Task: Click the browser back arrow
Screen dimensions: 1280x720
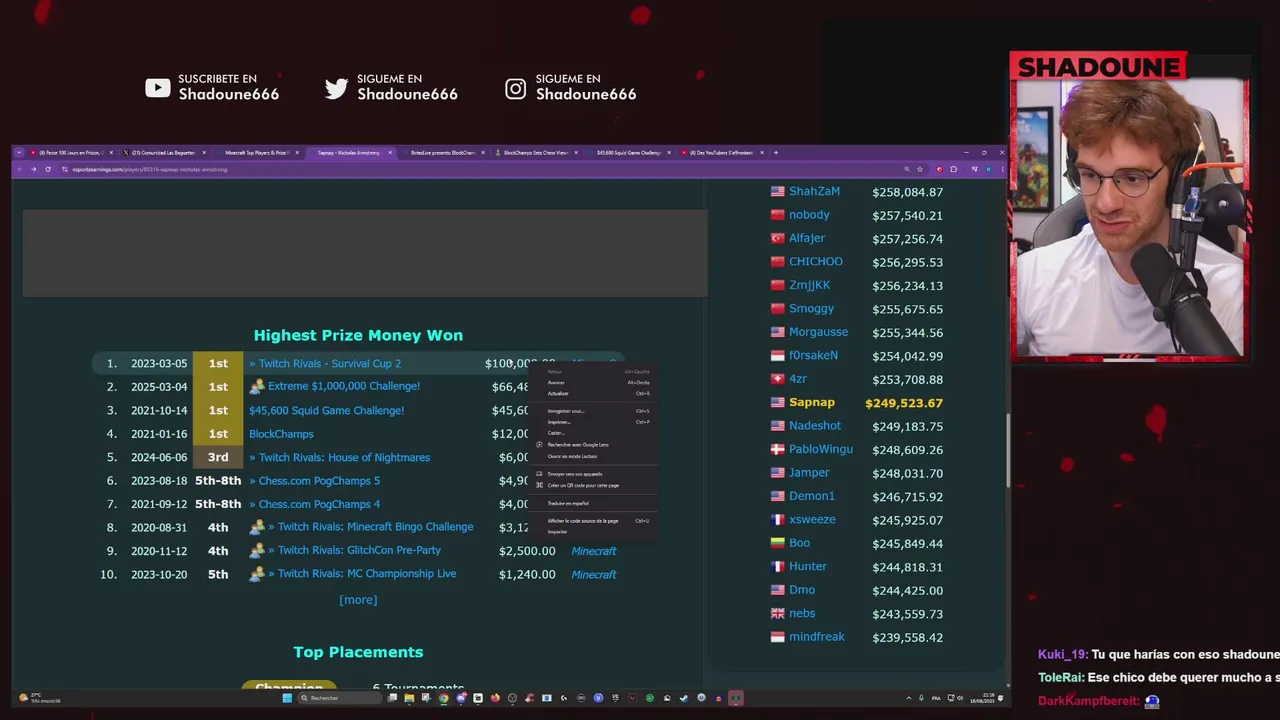Action: click(20, 169)
